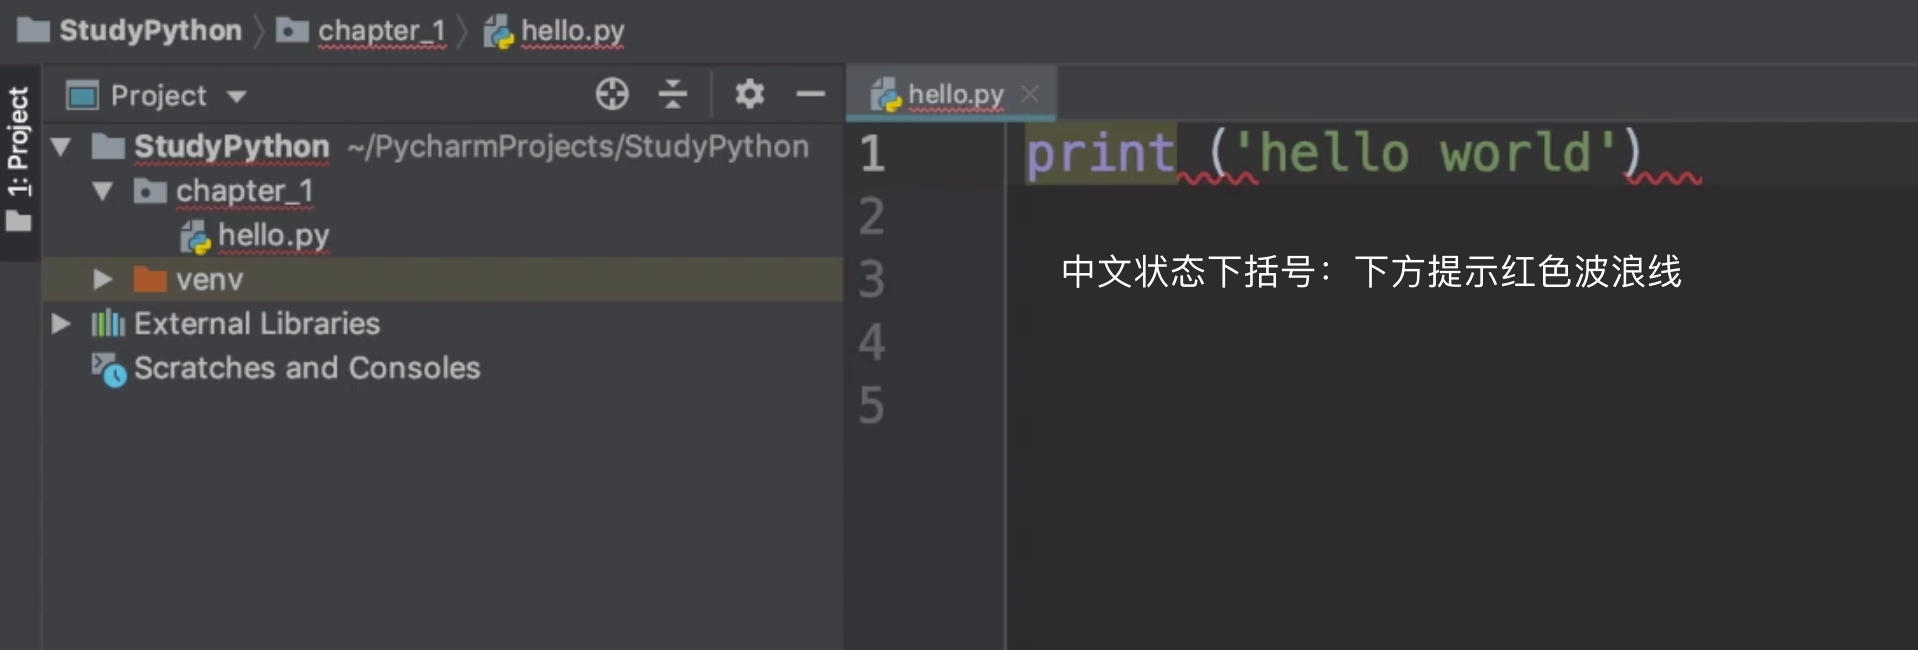This screenshot has height=650, width=1918.
Task: Select hello.py in the project tree
Action: click(x=273, y=236)
